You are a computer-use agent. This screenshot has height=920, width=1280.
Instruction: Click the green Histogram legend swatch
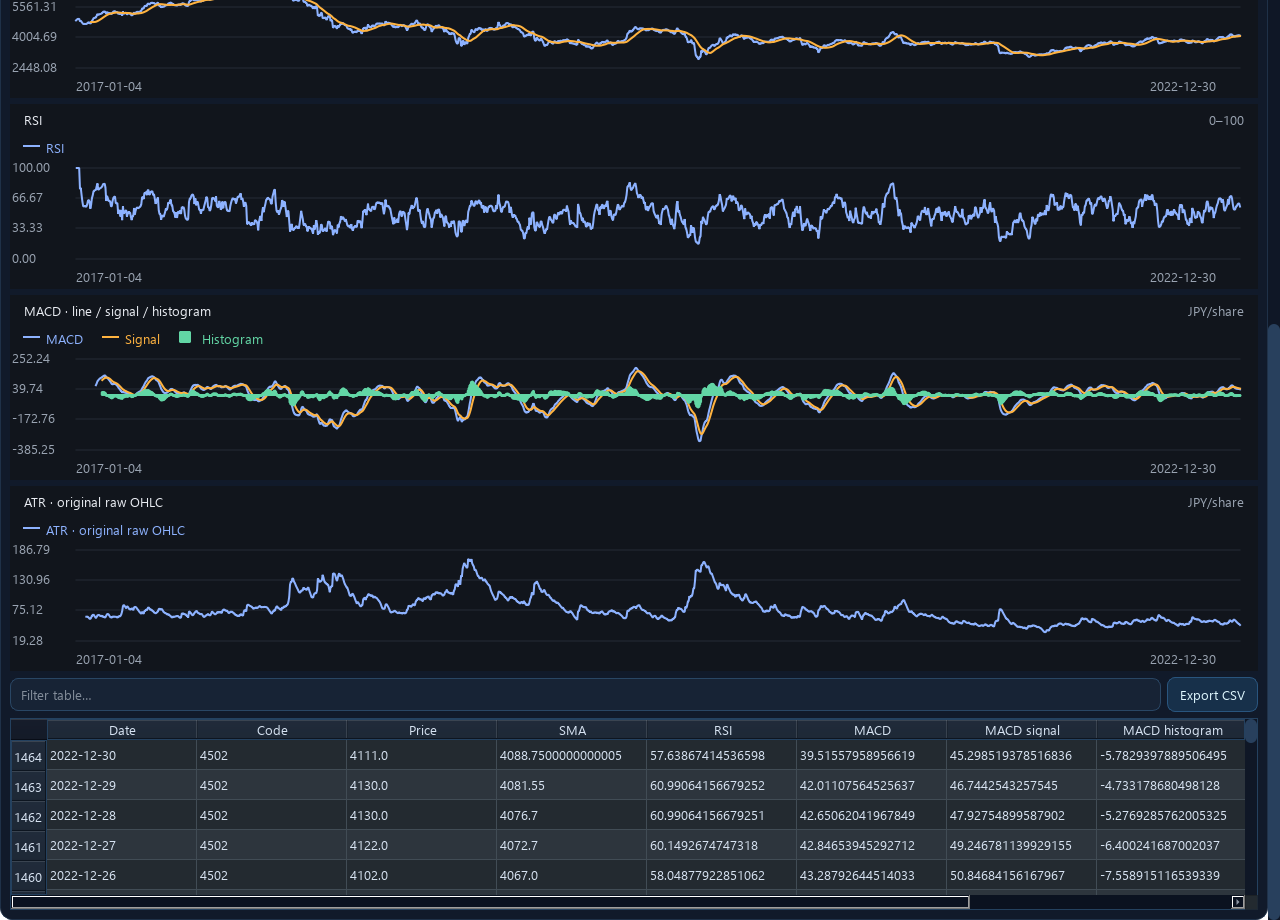pos(185,338)
